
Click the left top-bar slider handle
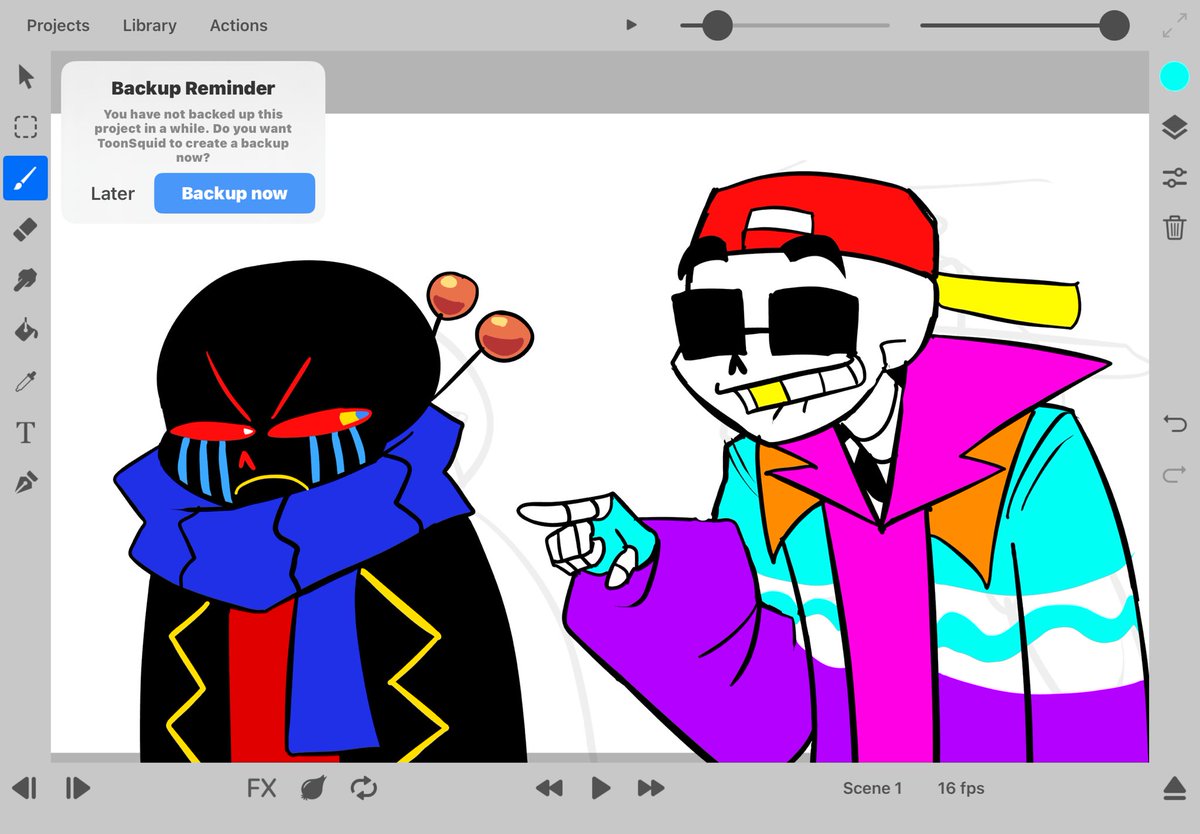pos(717,25)
